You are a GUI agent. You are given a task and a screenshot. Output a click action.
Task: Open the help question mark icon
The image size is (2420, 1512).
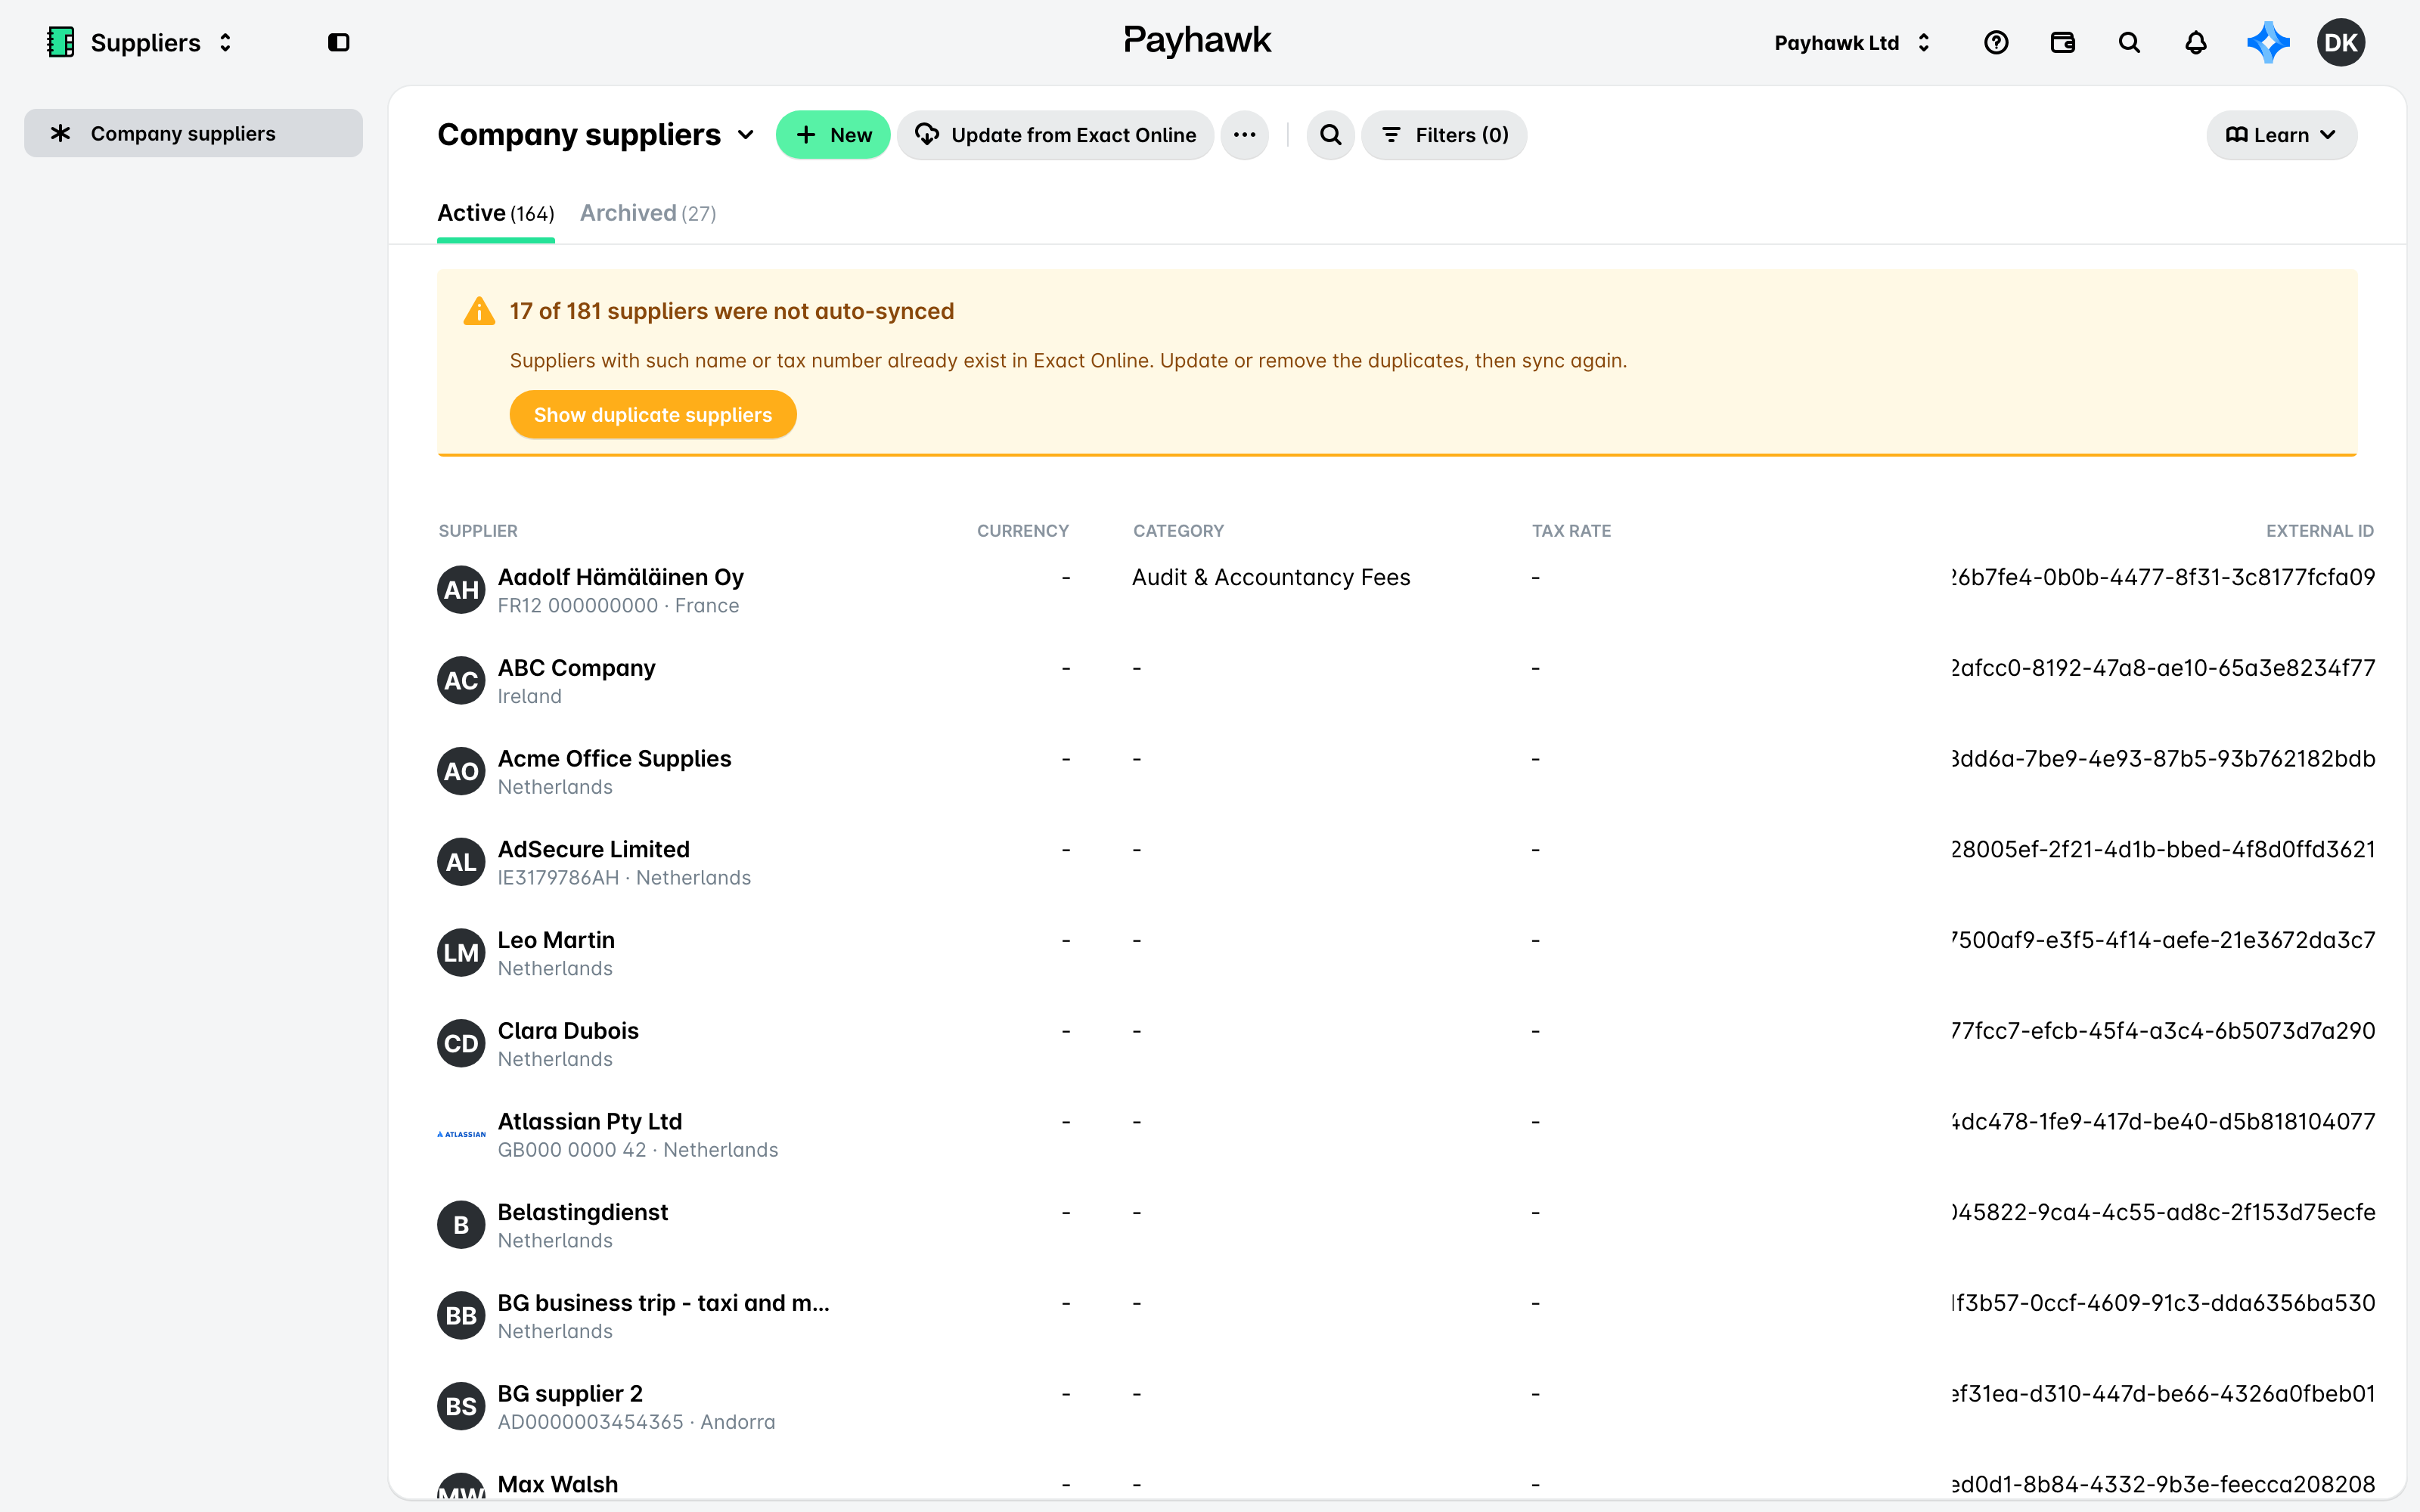[1996, 42]
